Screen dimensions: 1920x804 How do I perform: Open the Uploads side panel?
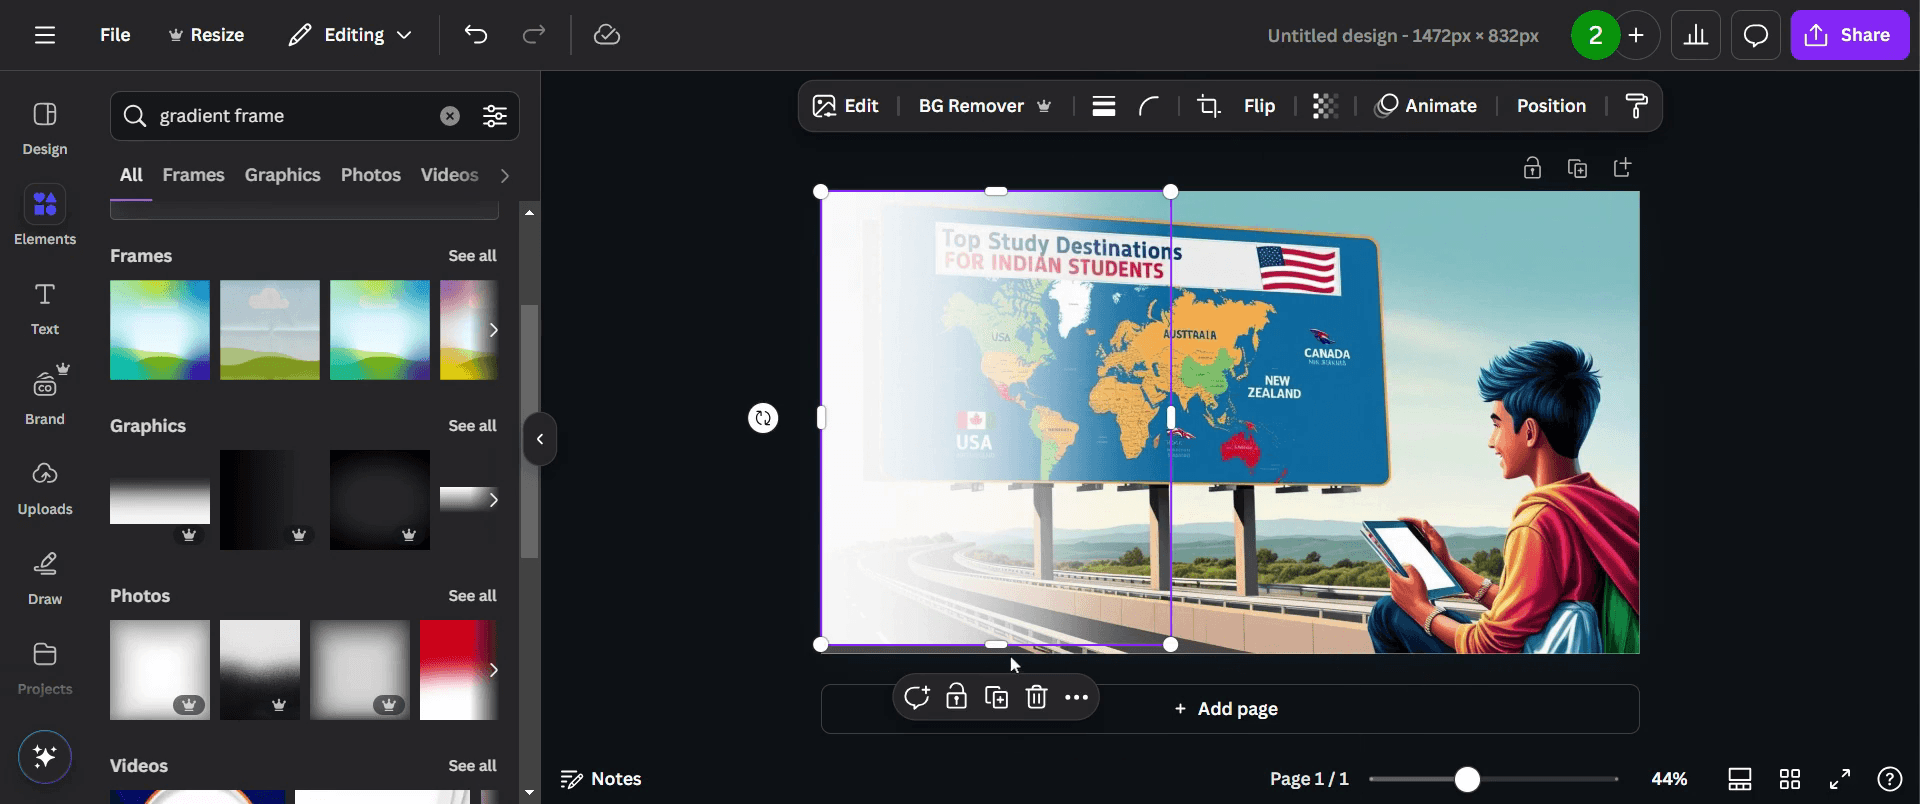pos(45,488)
